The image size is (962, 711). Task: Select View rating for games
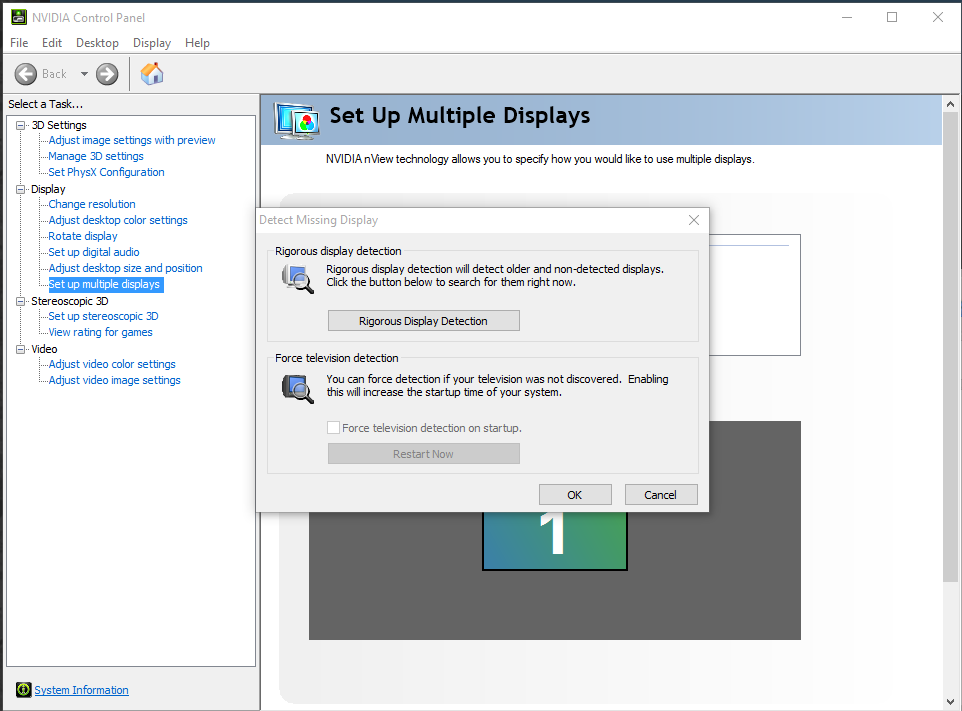point(100,332)
